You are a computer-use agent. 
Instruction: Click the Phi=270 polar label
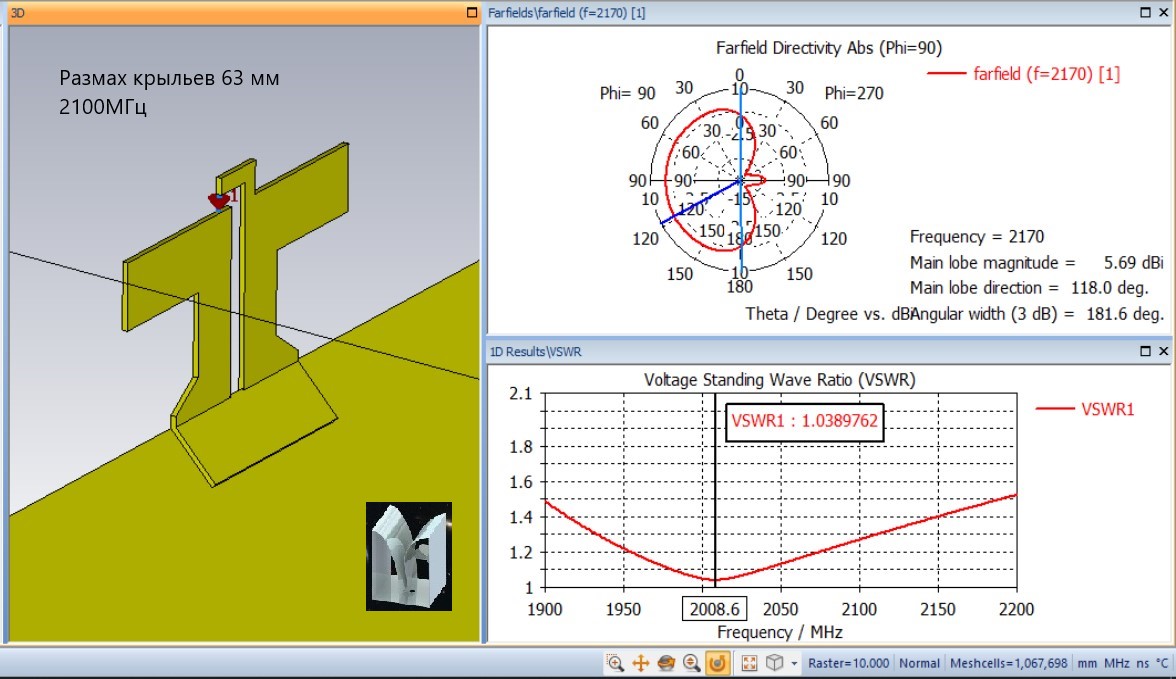click(x=854, y=93)
